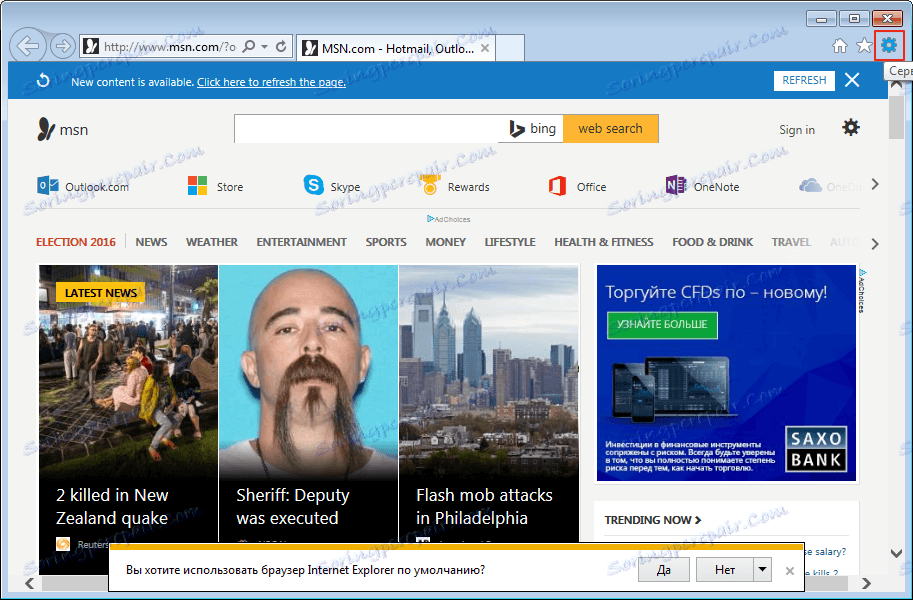Click the MSN butterfly logo
This screenshot has width=913, height=600.
[48, 129]
